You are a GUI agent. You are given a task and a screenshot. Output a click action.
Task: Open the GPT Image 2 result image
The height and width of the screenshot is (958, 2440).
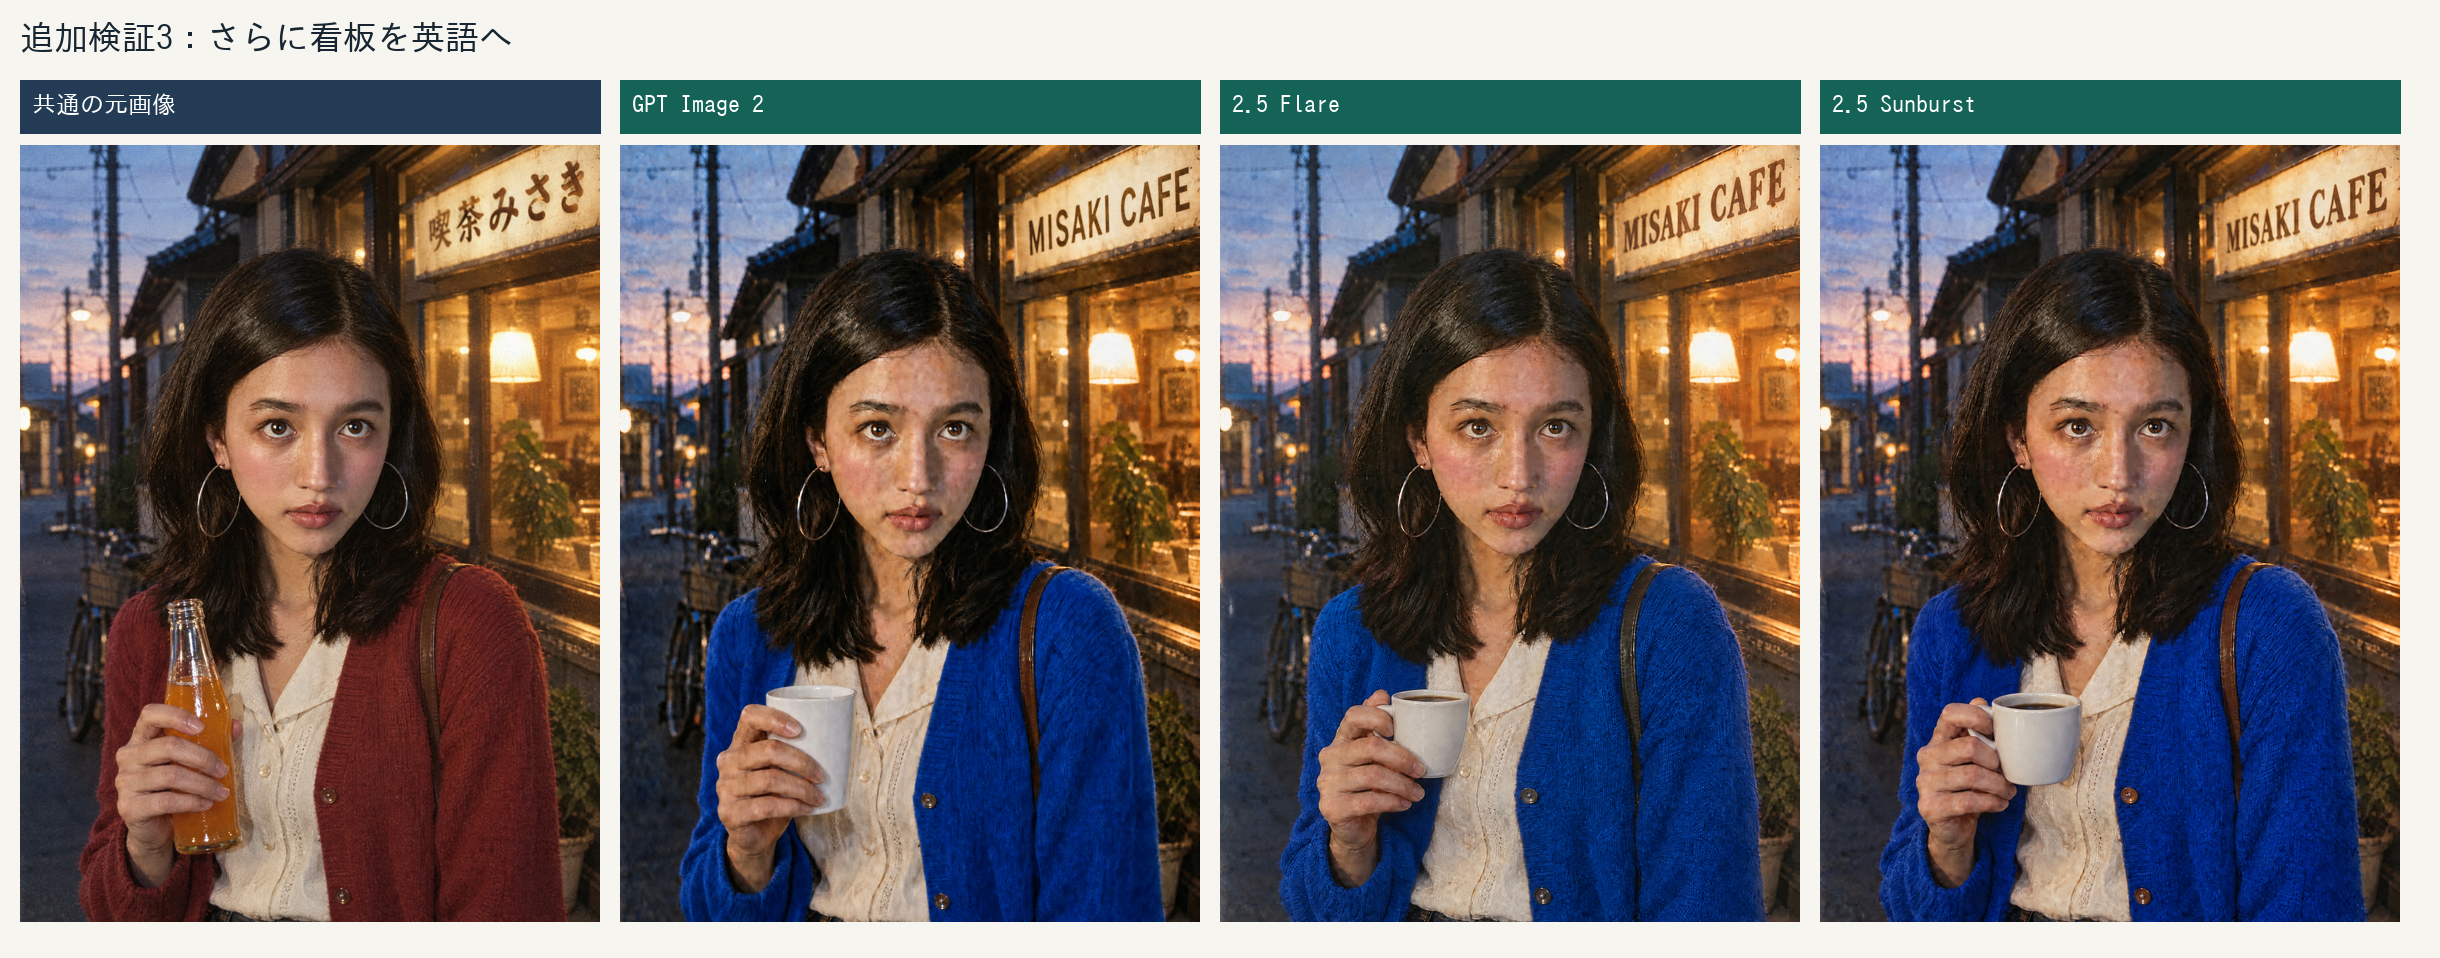910,533
